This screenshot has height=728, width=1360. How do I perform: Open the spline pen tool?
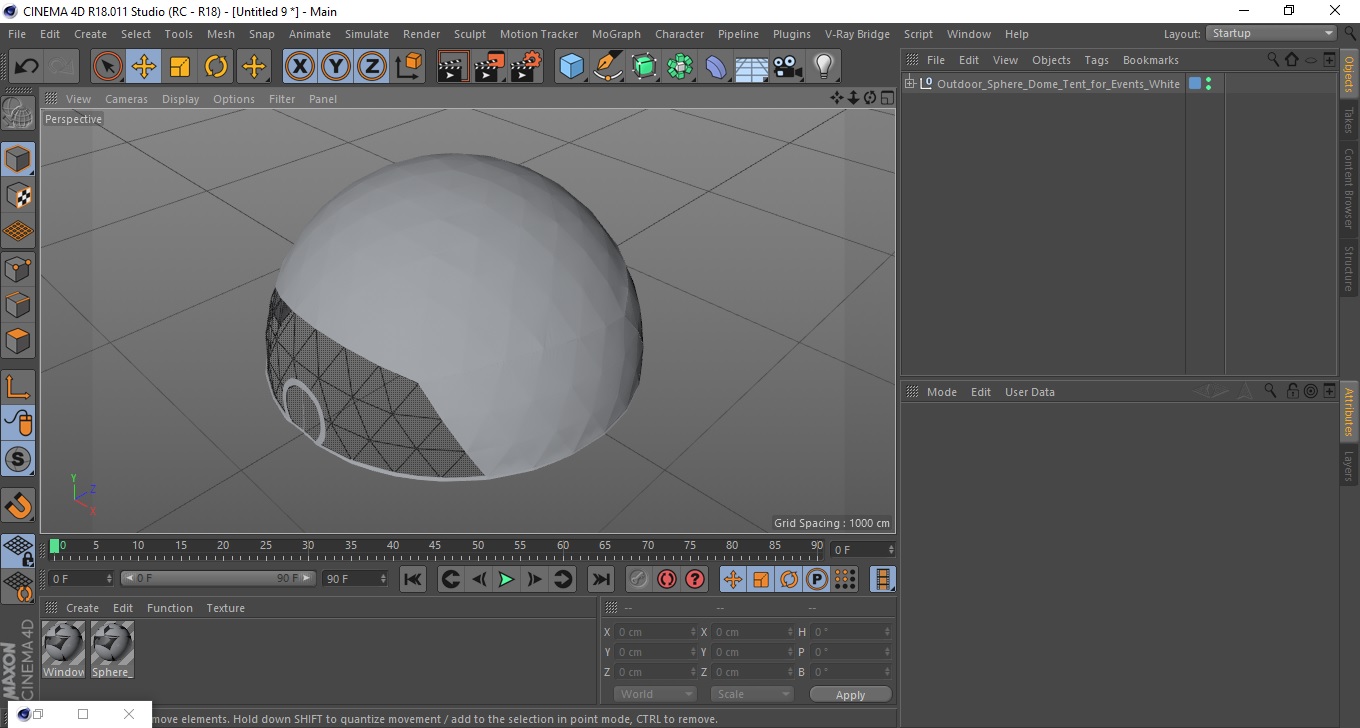coord(608,67)
